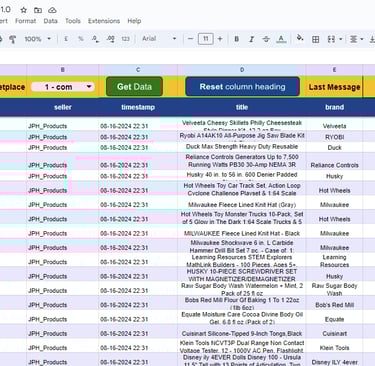
Task: Select Ryobi Jig Saw Blade Kit title
Action: click(x=242, y=136)
